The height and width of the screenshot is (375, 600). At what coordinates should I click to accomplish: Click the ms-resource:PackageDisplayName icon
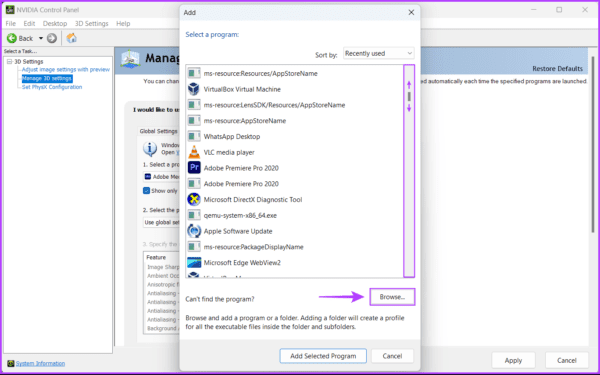pyautogui.click(x=194, y=247)
